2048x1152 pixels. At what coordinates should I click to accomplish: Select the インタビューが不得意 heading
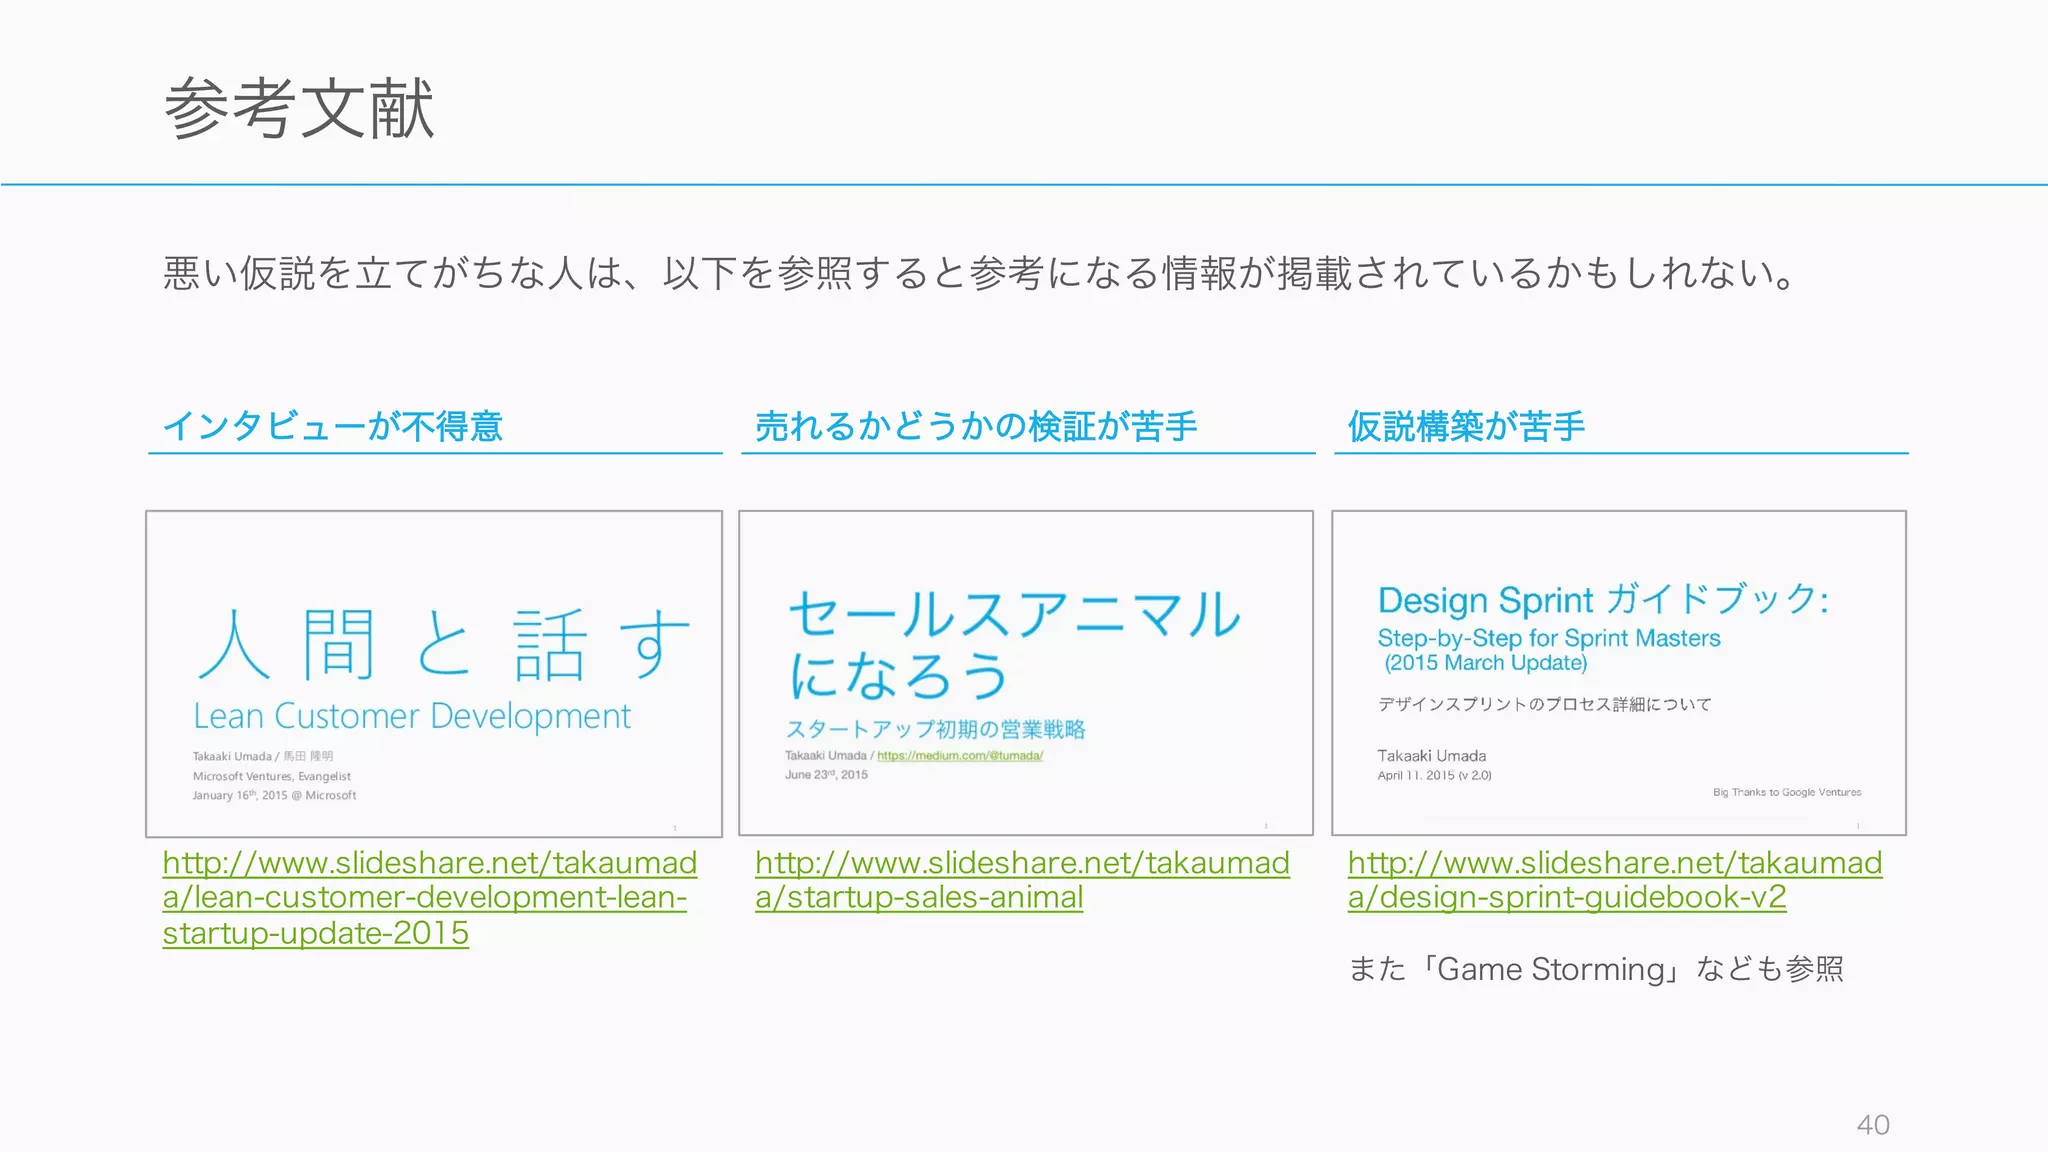point(332,427)
